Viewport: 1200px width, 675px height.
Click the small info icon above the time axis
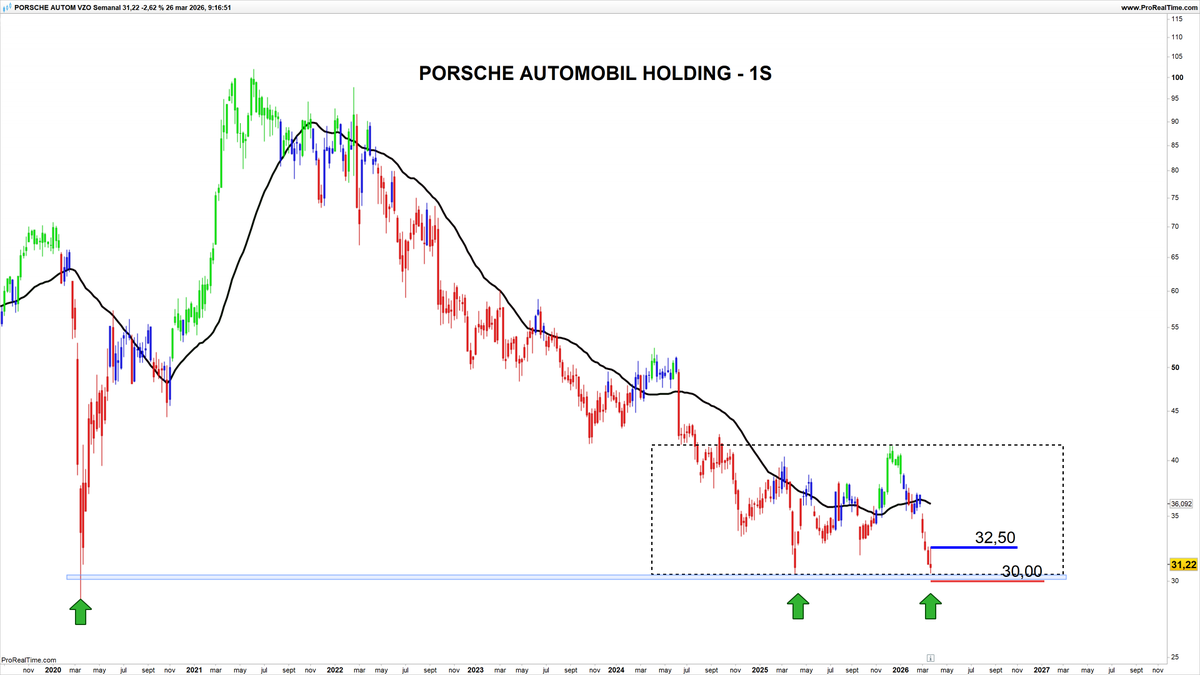pos(930,658)
